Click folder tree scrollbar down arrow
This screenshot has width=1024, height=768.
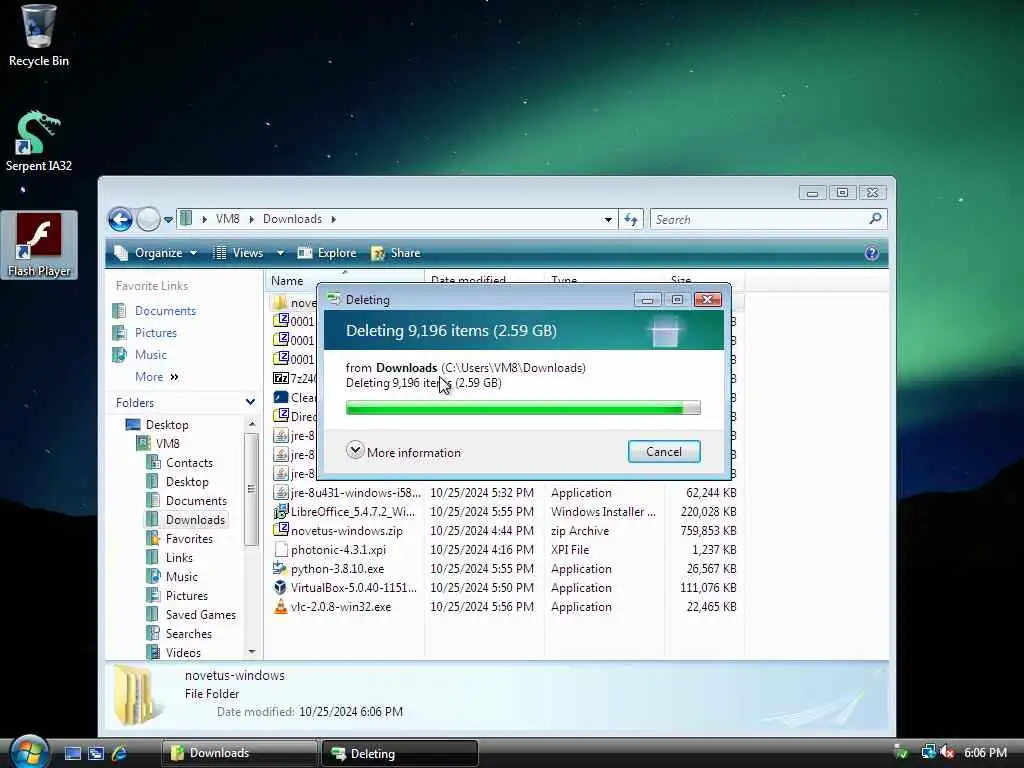pos(251,652)
